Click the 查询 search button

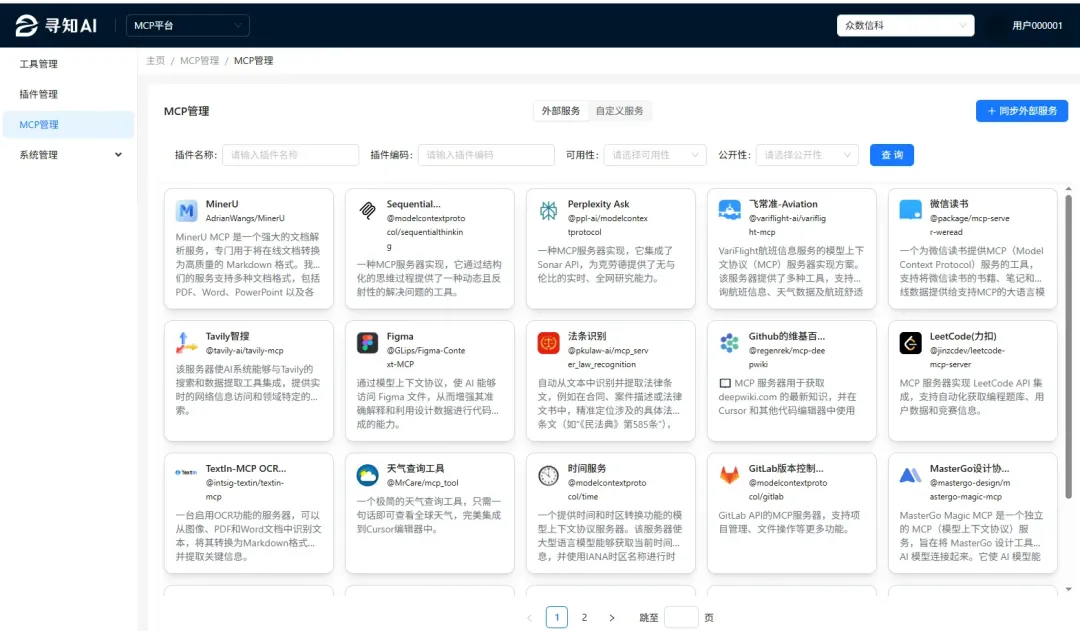point(891,155)
